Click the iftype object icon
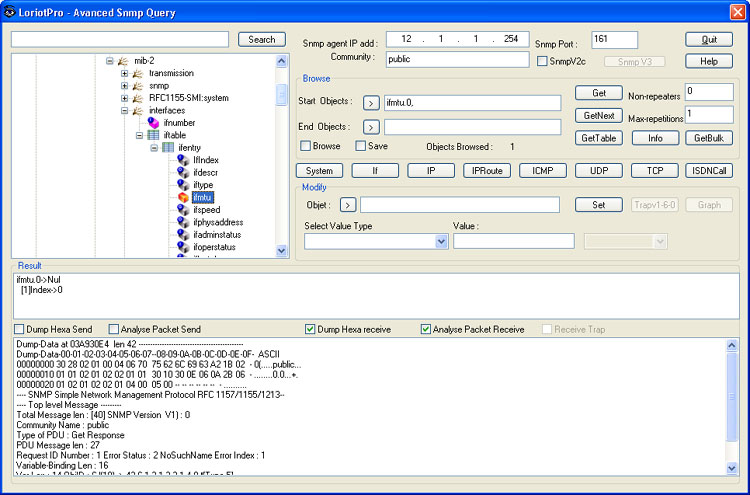 point(183,185)
